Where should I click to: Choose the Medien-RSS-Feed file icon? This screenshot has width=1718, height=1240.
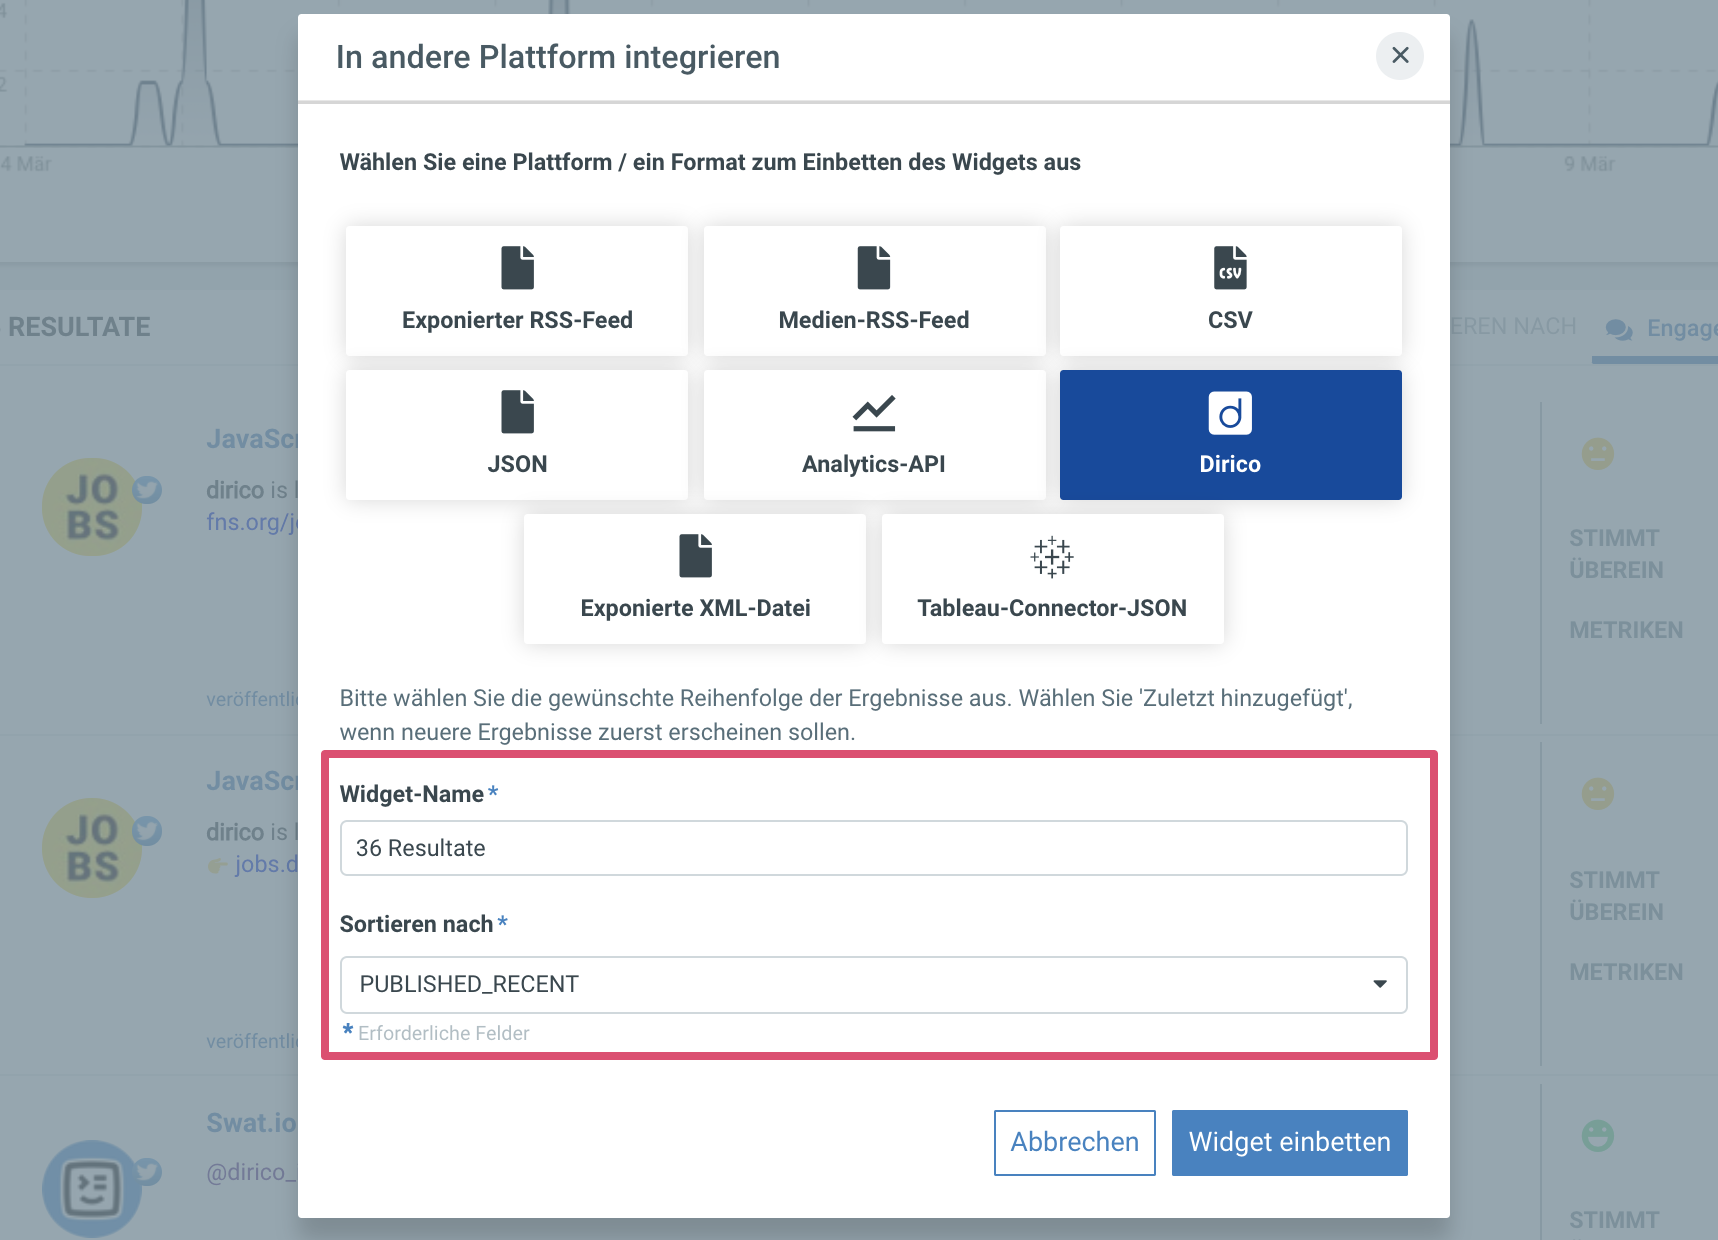[874, 268]
